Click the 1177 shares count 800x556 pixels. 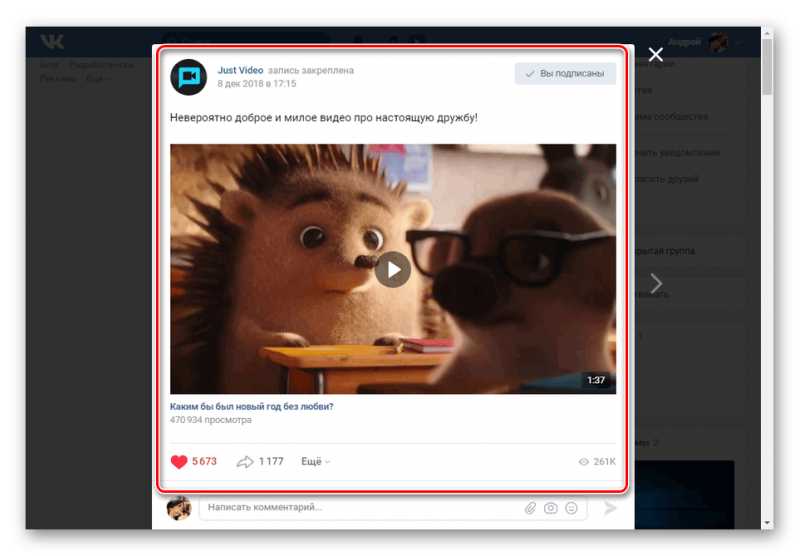[271, 462]
